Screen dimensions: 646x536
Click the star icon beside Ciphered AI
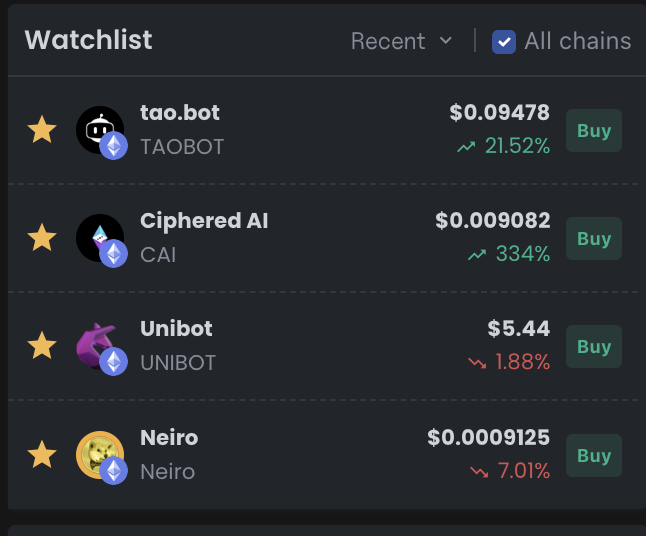(x=41, y=238)
